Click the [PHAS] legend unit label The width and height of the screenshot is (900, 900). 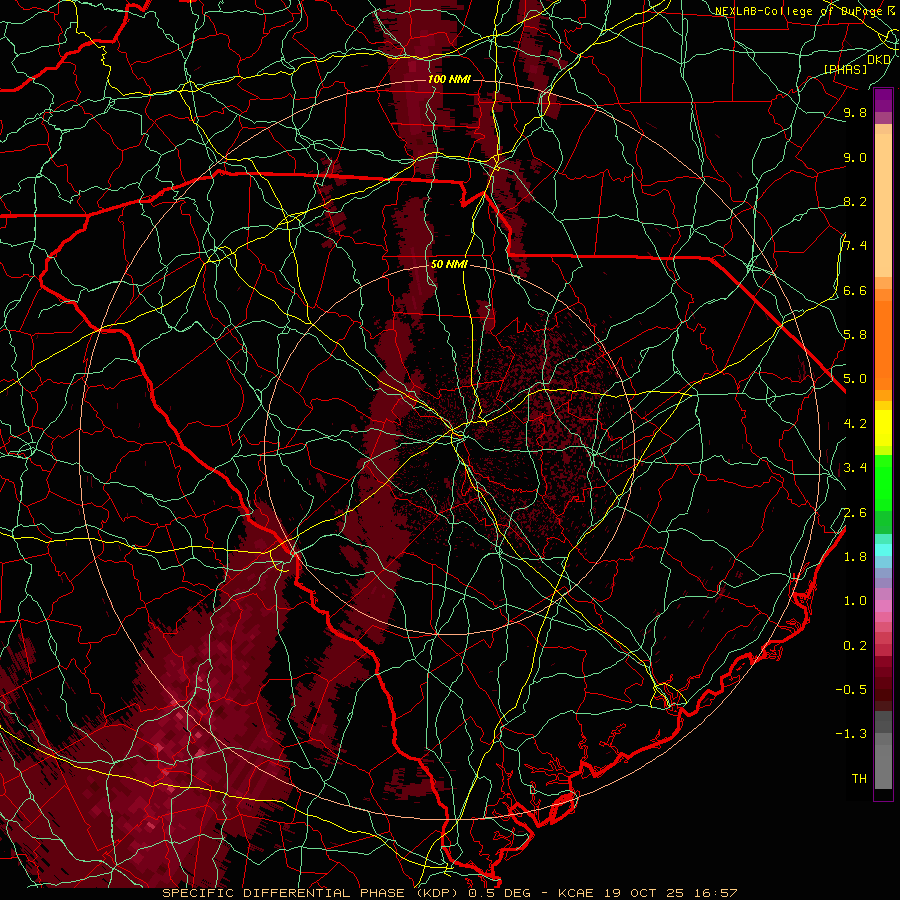tap(845, 69)
